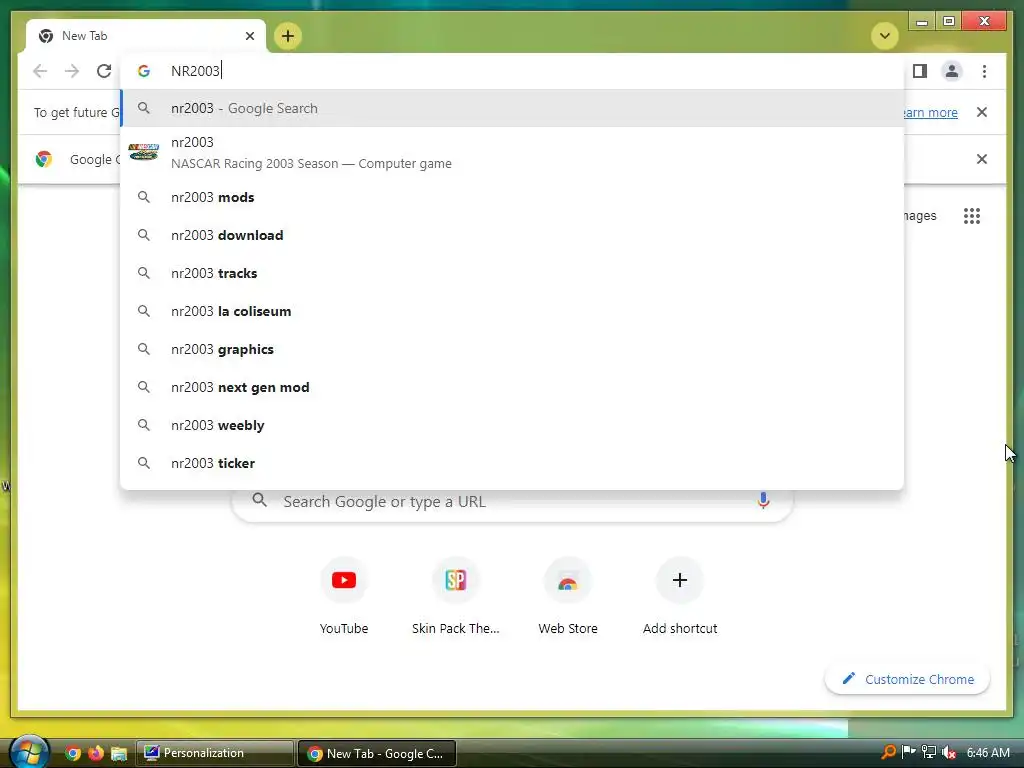This screenshot has width=1024, height=768.
Task: Open the profile avatar menu
Action: 952,71
